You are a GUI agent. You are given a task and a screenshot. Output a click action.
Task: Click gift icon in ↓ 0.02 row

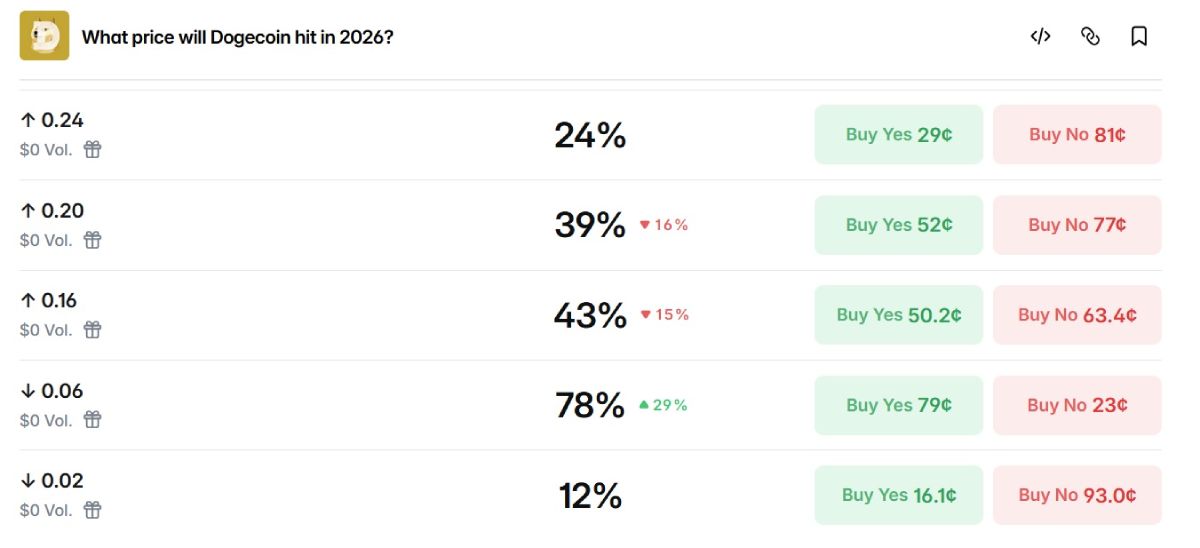coord(92,510)
